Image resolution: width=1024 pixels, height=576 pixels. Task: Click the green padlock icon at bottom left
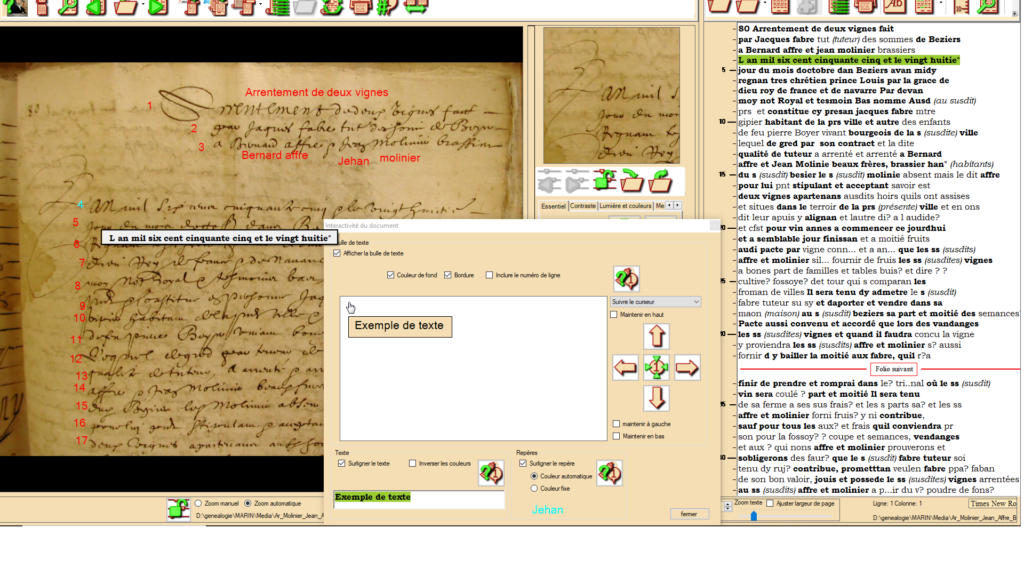click(178, 509)
